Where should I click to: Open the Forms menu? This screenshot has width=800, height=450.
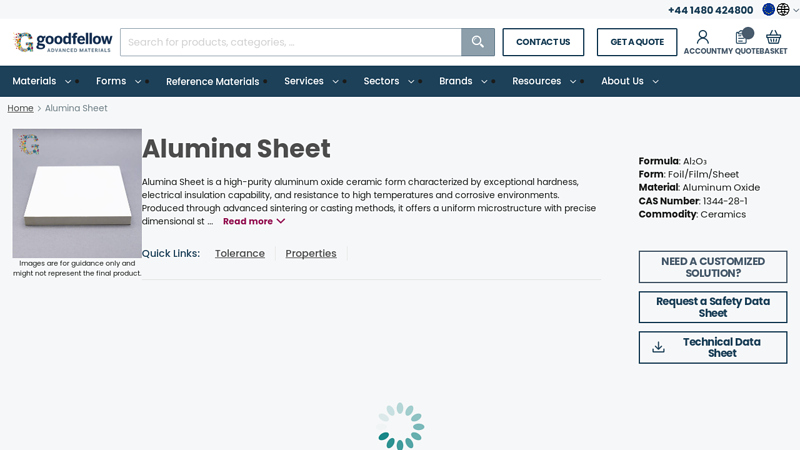coord(111,81)
